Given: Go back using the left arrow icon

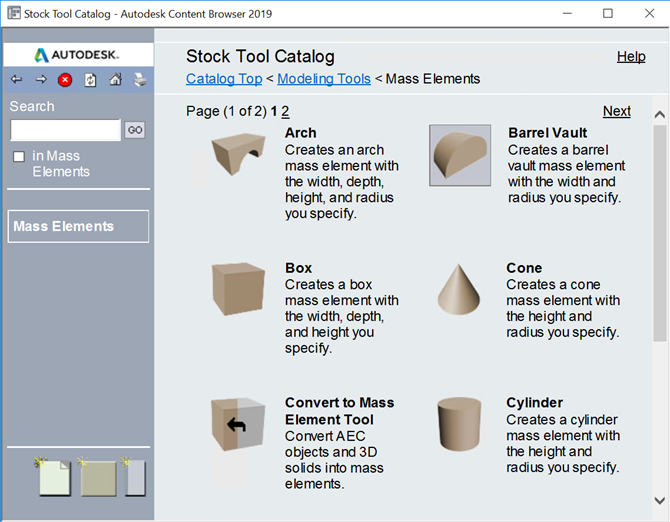Looking at the screenshot, I should pos(17,79).
